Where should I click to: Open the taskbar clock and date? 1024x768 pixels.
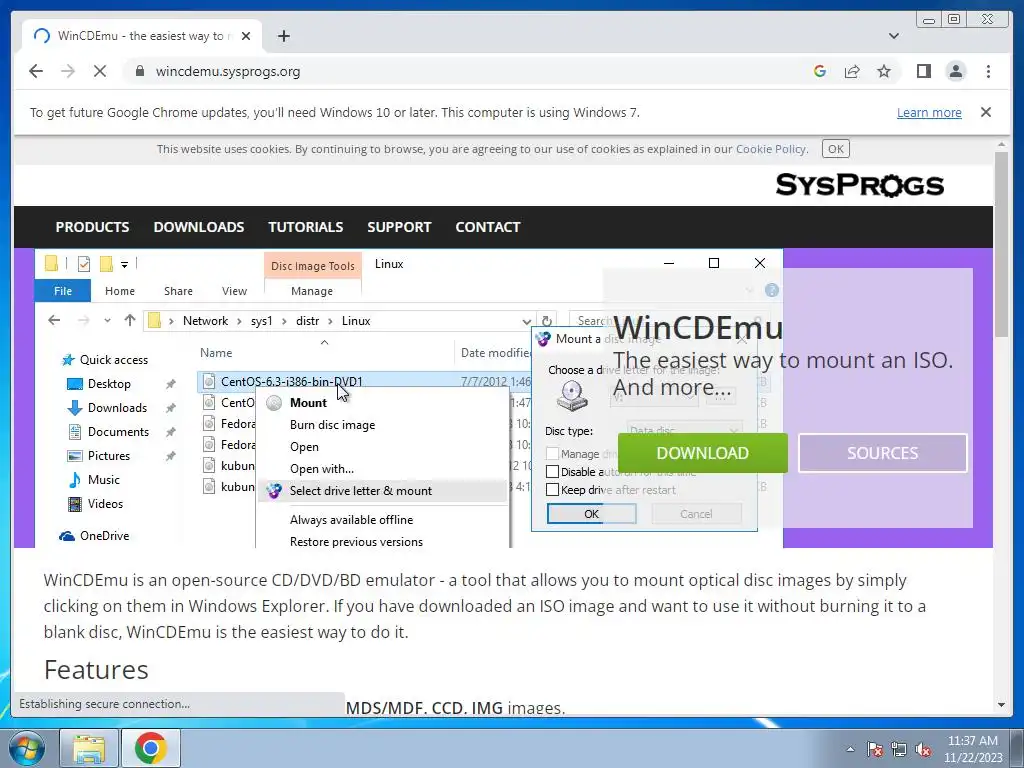[x=972, y=749]
